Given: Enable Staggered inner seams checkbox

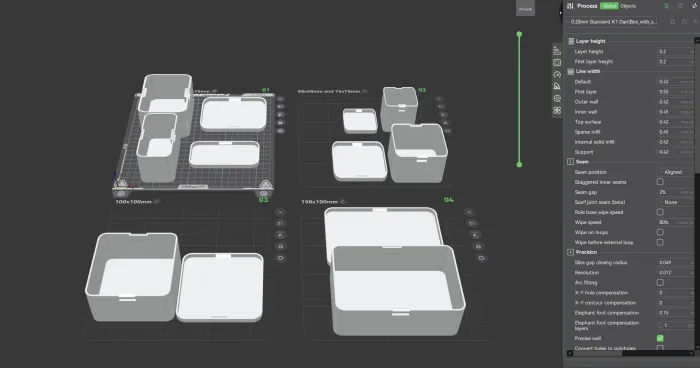Looking at the screenshot, I should pyautogui.click(x=660, y=182).
